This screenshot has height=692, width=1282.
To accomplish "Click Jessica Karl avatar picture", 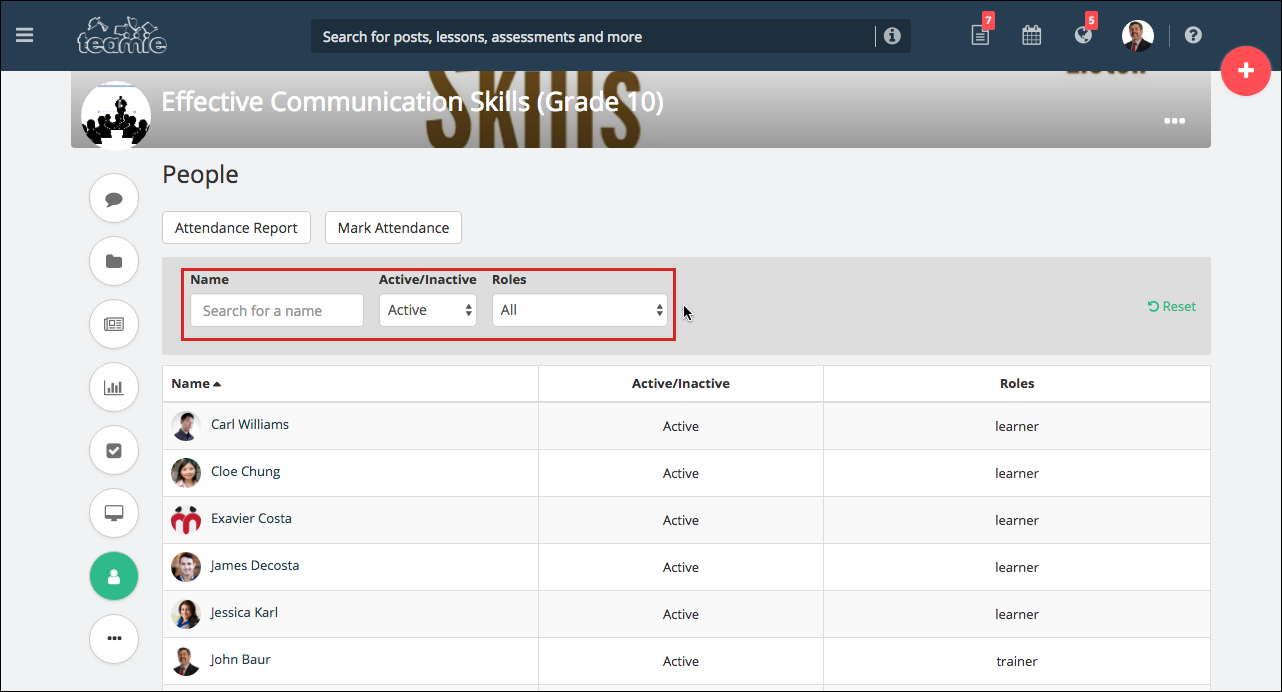I will pyautogui.click(x=186, y=614).
